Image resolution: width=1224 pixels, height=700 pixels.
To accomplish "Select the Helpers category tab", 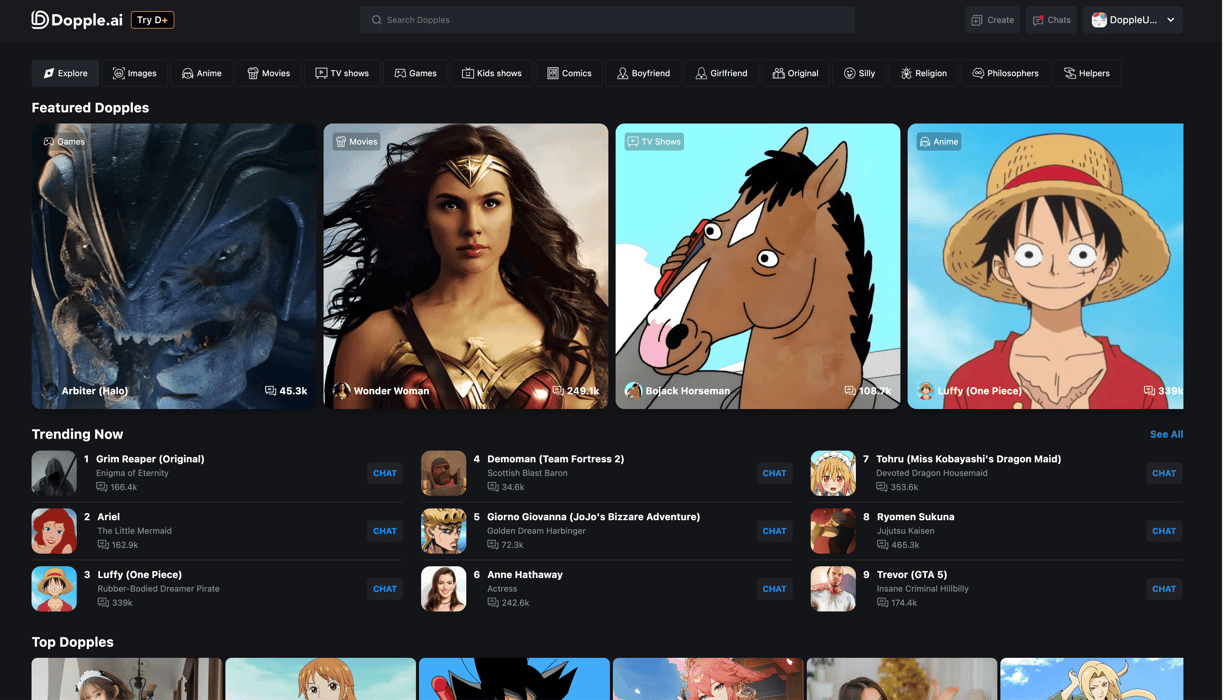I will [1087, 73].
